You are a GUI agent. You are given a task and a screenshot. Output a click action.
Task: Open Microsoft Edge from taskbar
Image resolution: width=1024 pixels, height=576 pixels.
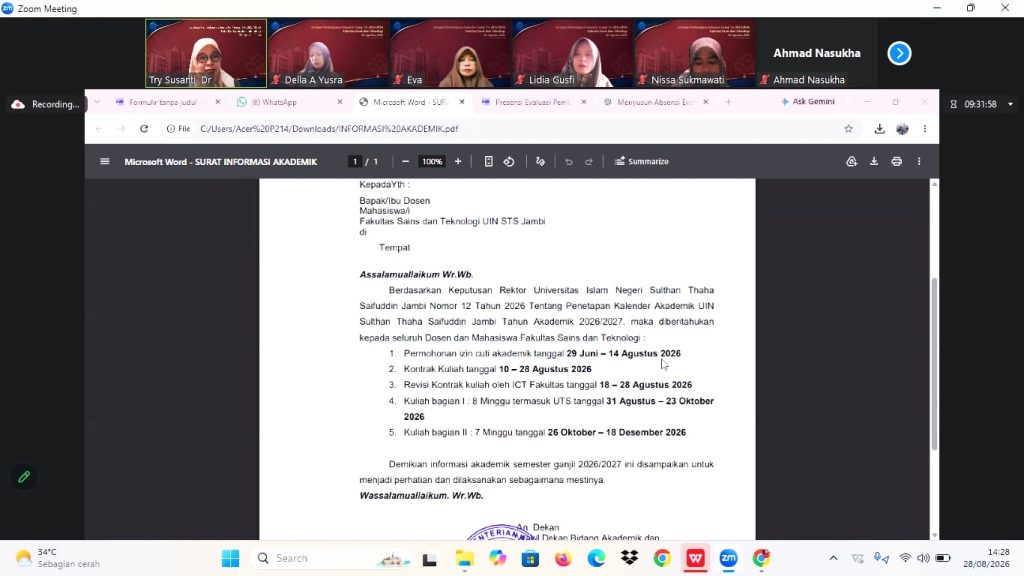pyautogui.click(x=596, y=558)
